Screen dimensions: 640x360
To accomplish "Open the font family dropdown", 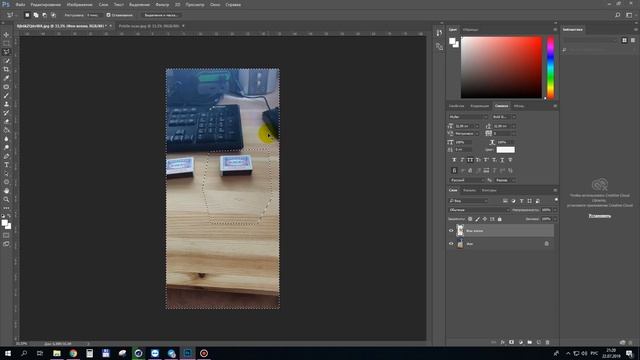I will pyautogui.click(x=468, y=117).
